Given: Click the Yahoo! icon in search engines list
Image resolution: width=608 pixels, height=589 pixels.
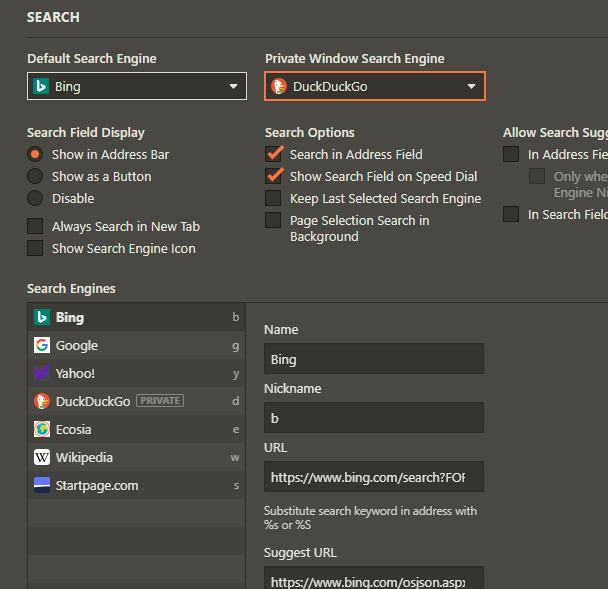Looking at the screenshot, I should pos(42,373).
